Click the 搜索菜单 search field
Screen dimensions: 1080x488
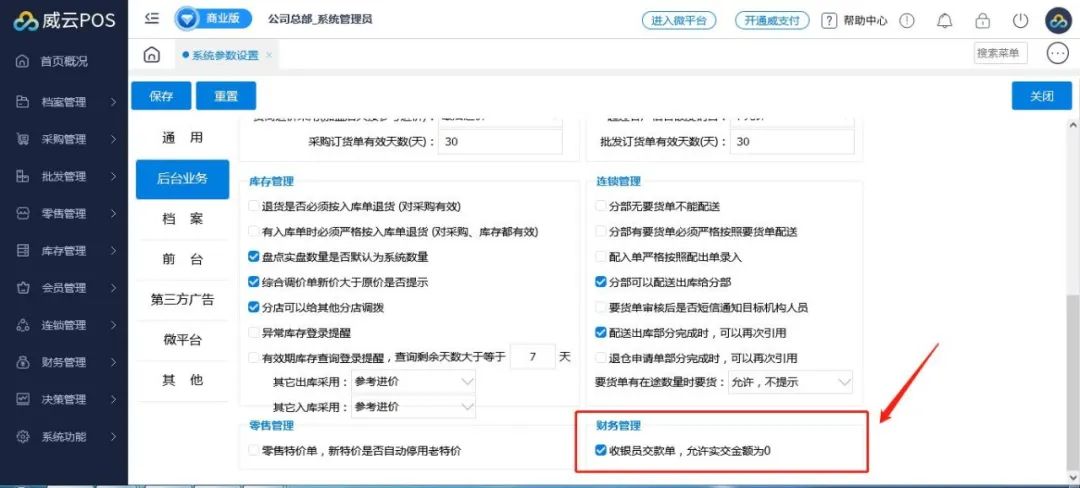tap(999, 53)
